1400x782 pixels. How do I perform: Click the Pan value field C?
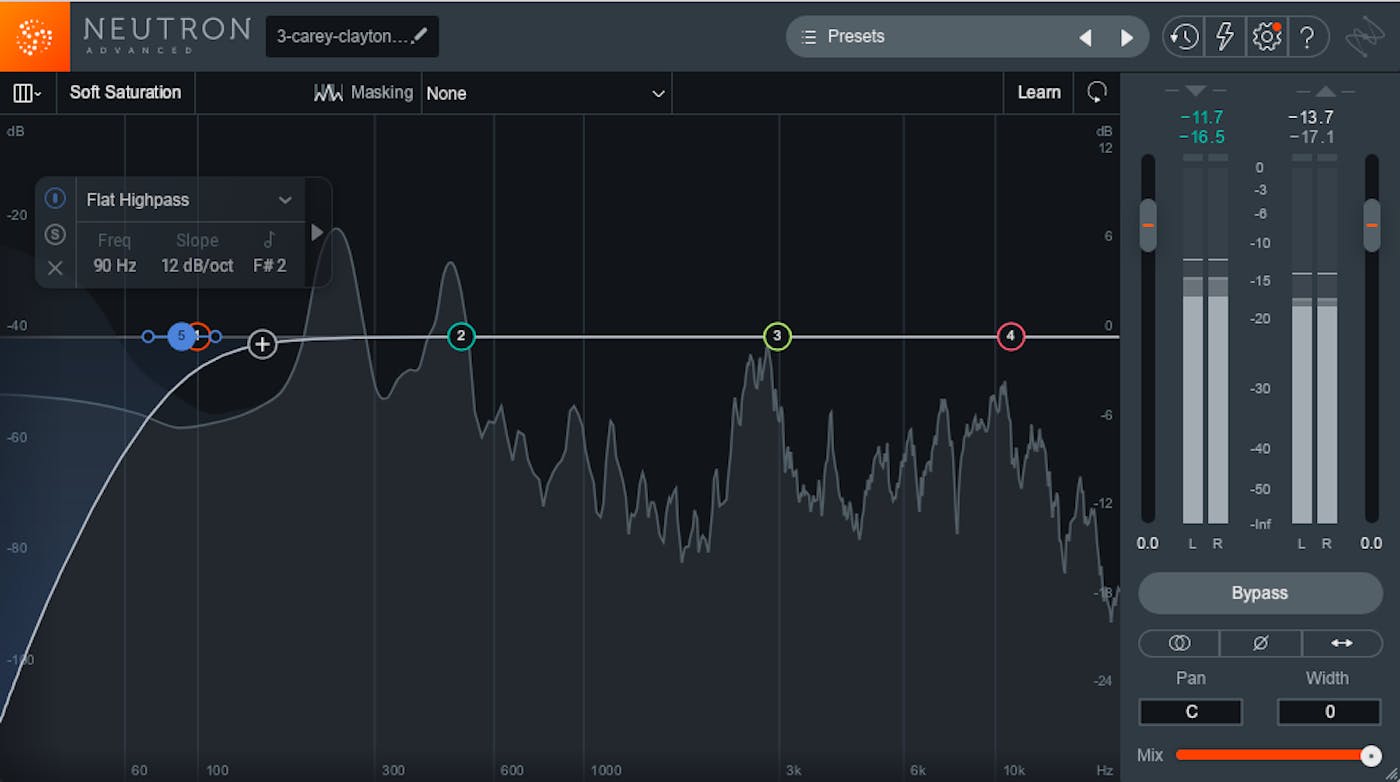[1191, 712]
